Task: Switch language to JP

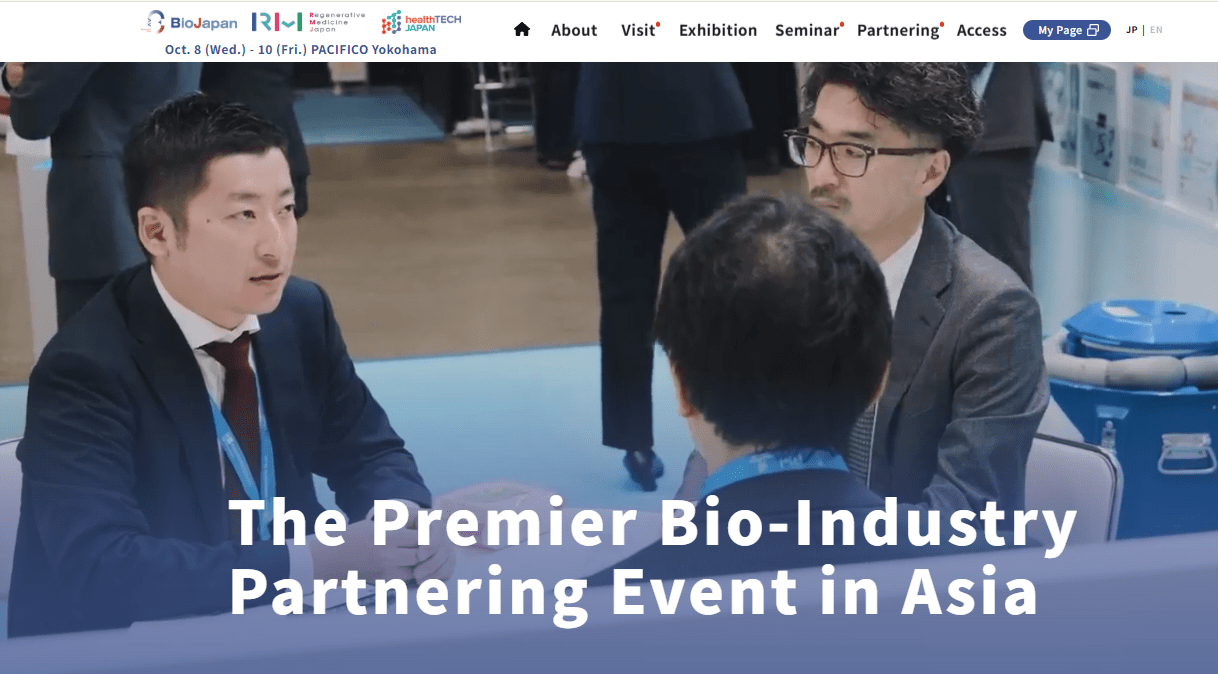Action: pos(1132,30)
